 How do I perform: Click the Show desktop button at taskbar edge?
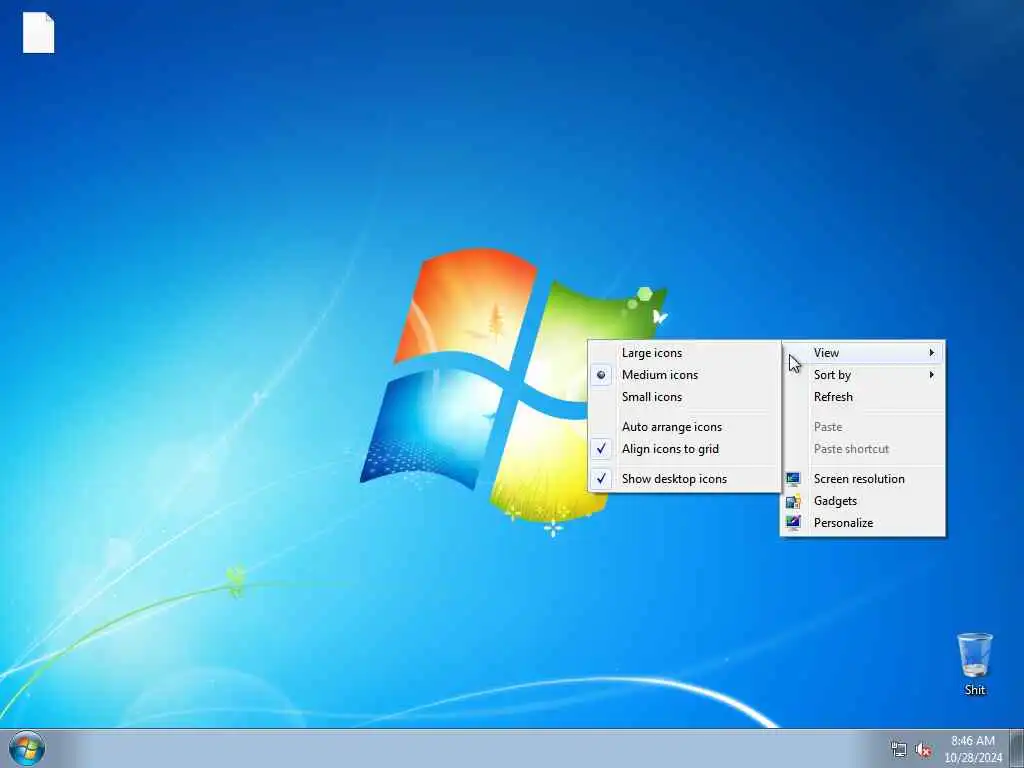pos(1017,748)
